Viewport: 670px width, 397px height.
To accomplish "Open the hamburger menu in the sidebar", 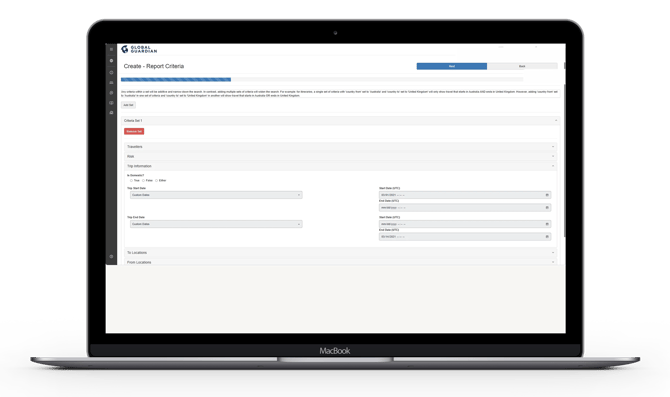I will 111,49.
